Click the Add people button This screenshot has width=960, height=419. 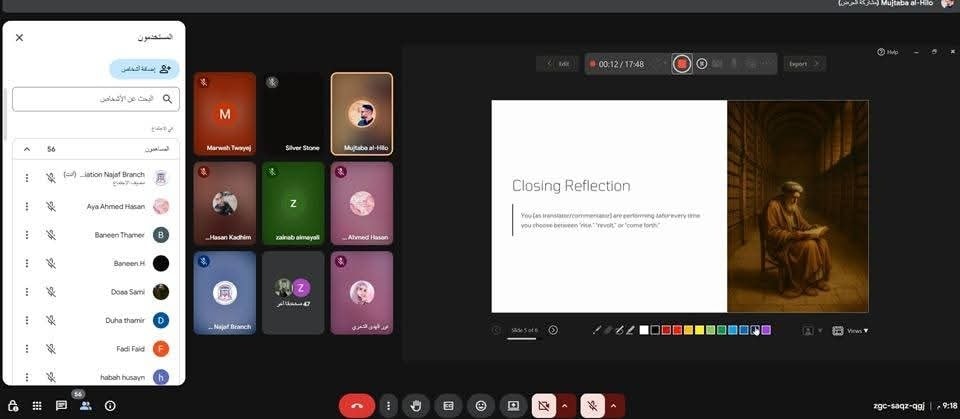pyautogui.click(x=145, y=69)
